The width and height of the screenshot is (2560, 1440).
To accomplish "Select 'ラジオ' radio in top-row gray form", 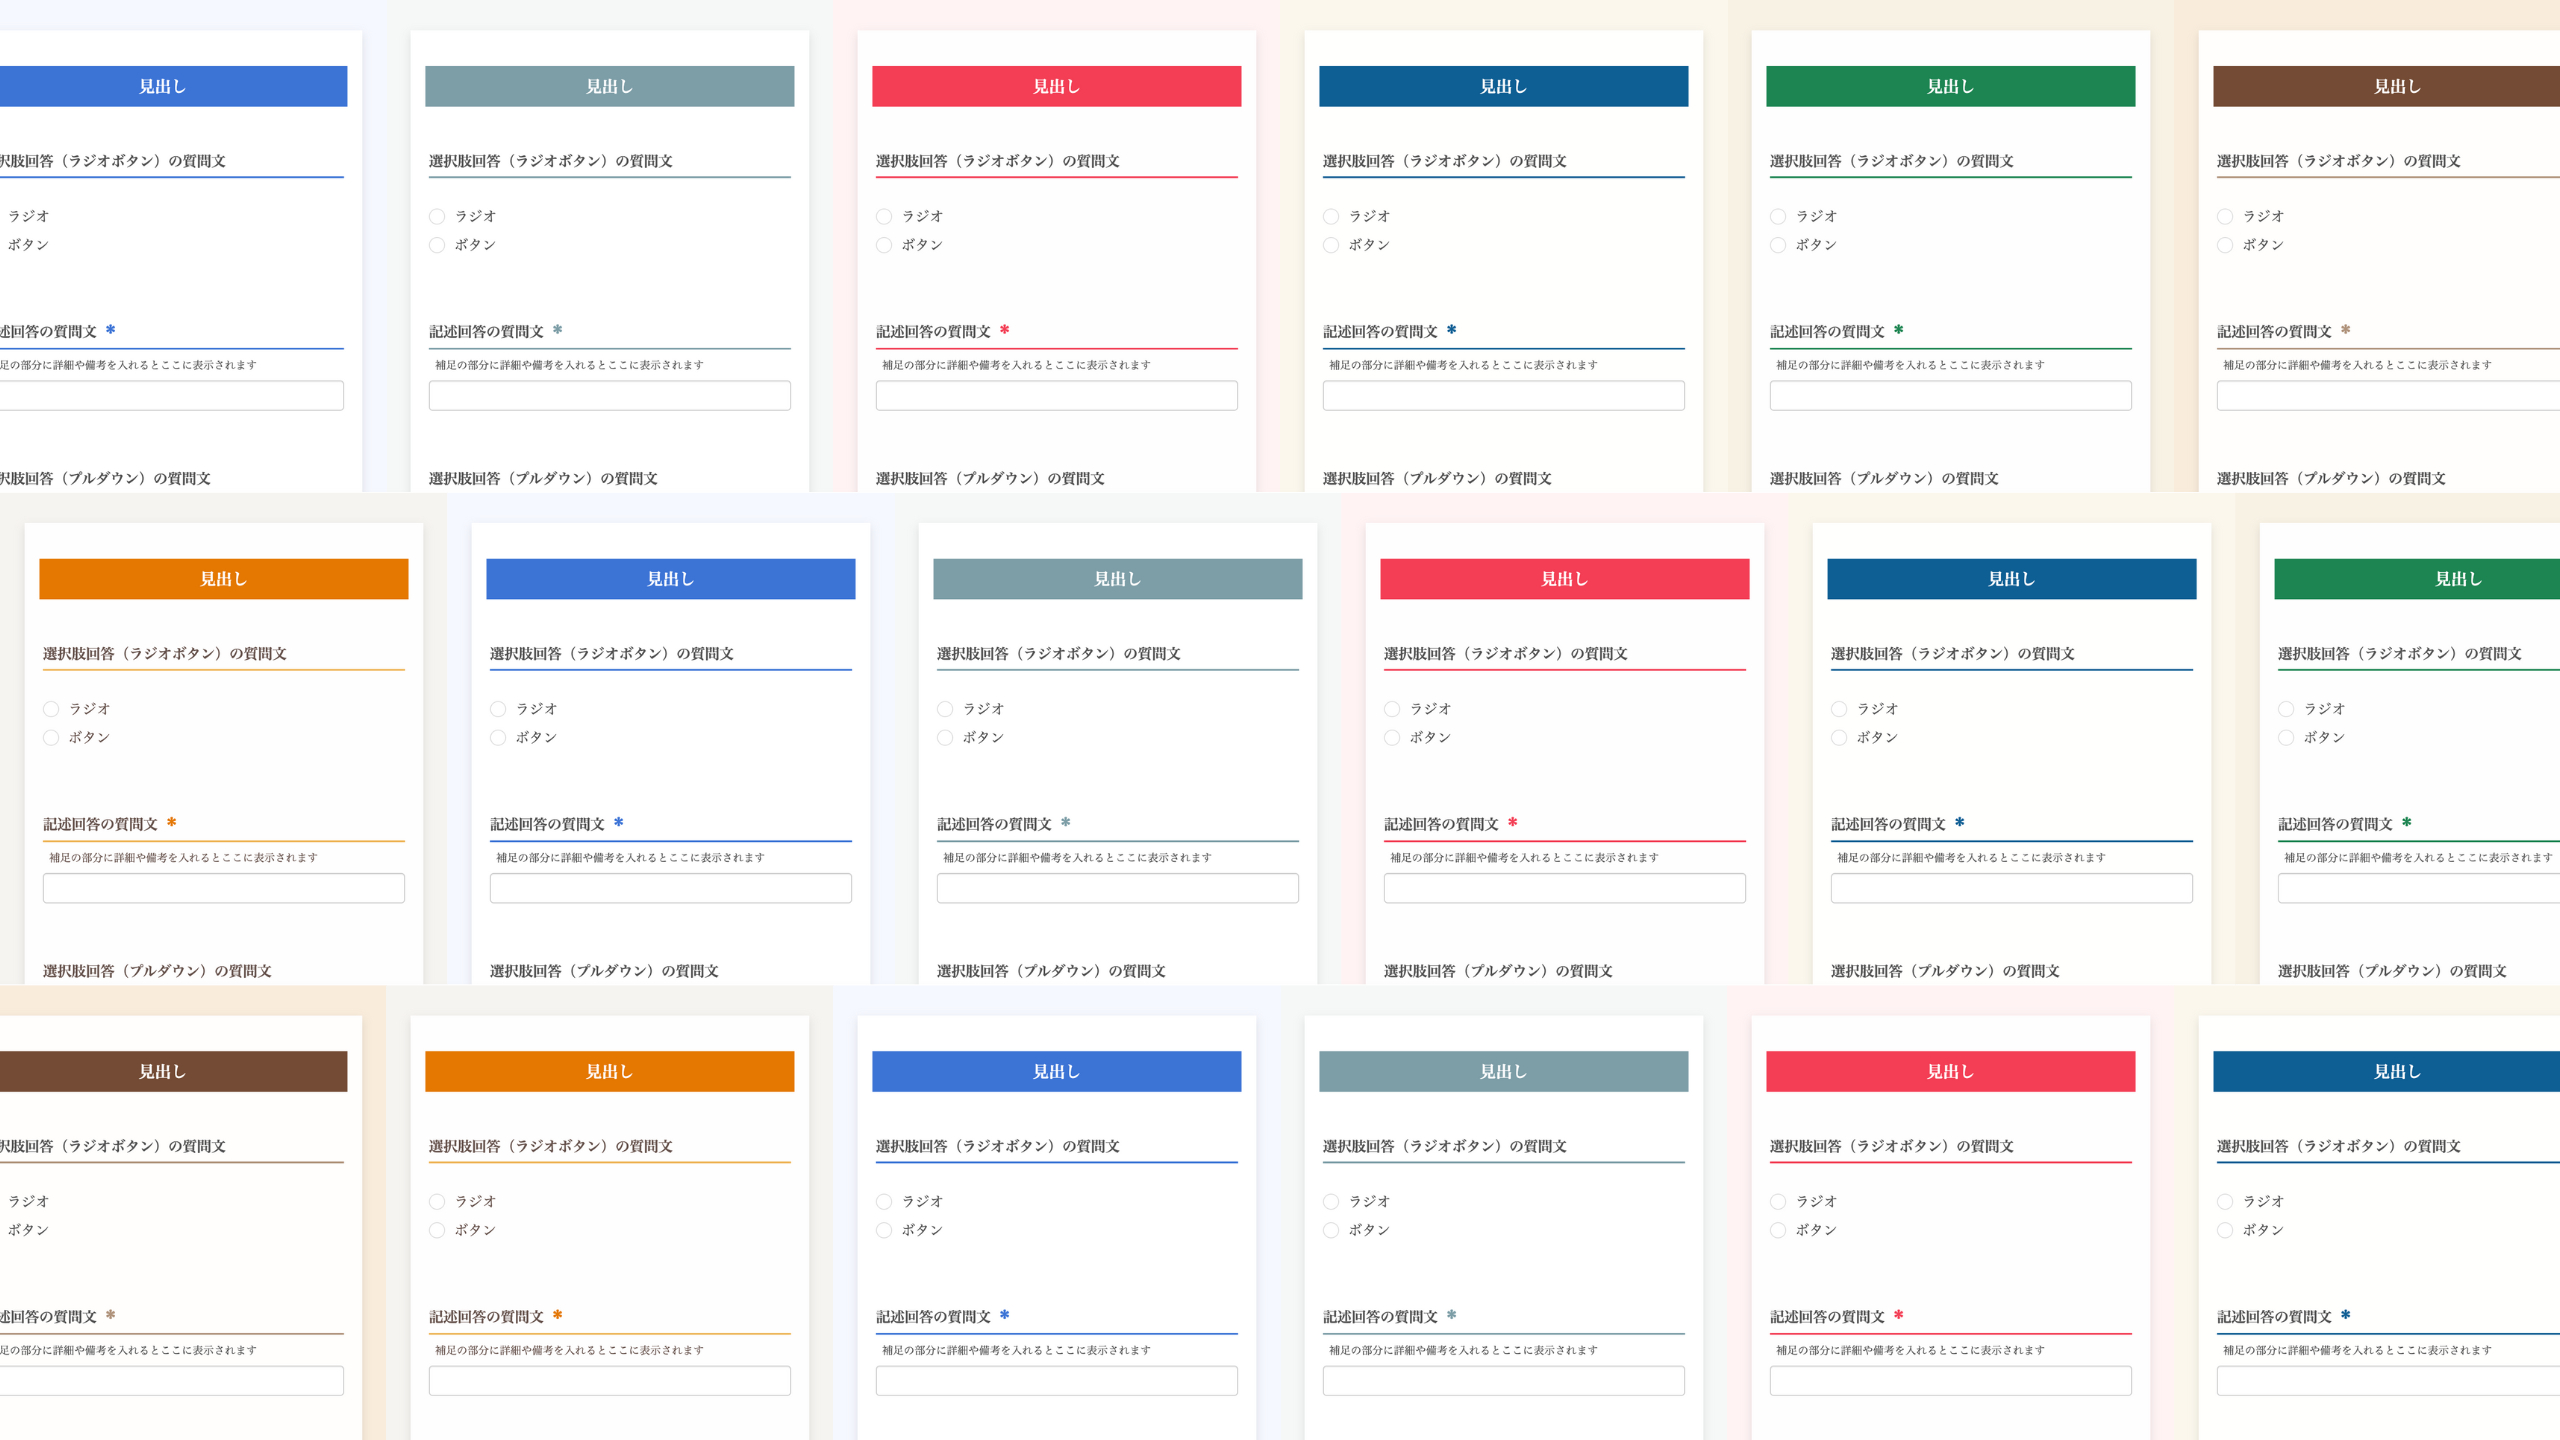I will pos(437,216).
